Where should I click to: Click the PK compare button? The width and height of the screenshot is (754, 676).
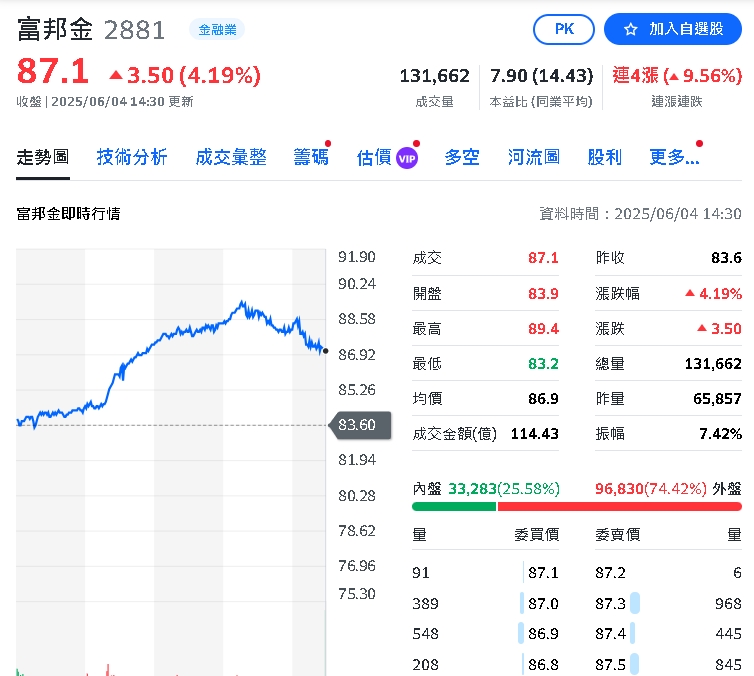(x=564, y=29)
